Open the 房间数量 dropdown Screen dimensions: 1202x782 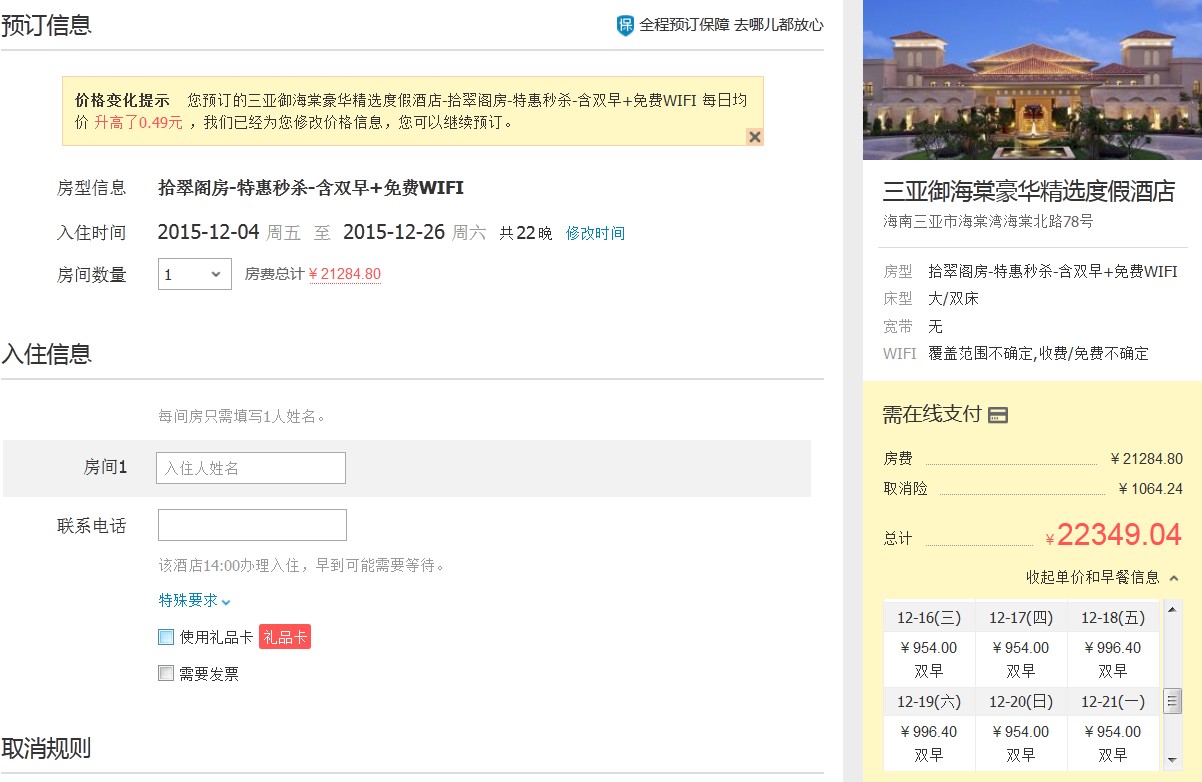click(195, 274)
